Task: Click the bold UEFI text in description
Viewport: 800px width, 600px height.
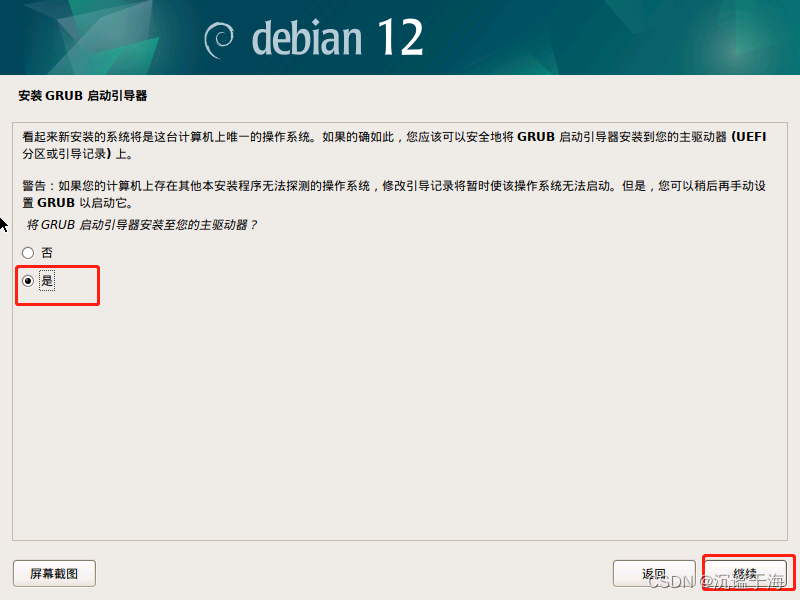Action: 749,137
